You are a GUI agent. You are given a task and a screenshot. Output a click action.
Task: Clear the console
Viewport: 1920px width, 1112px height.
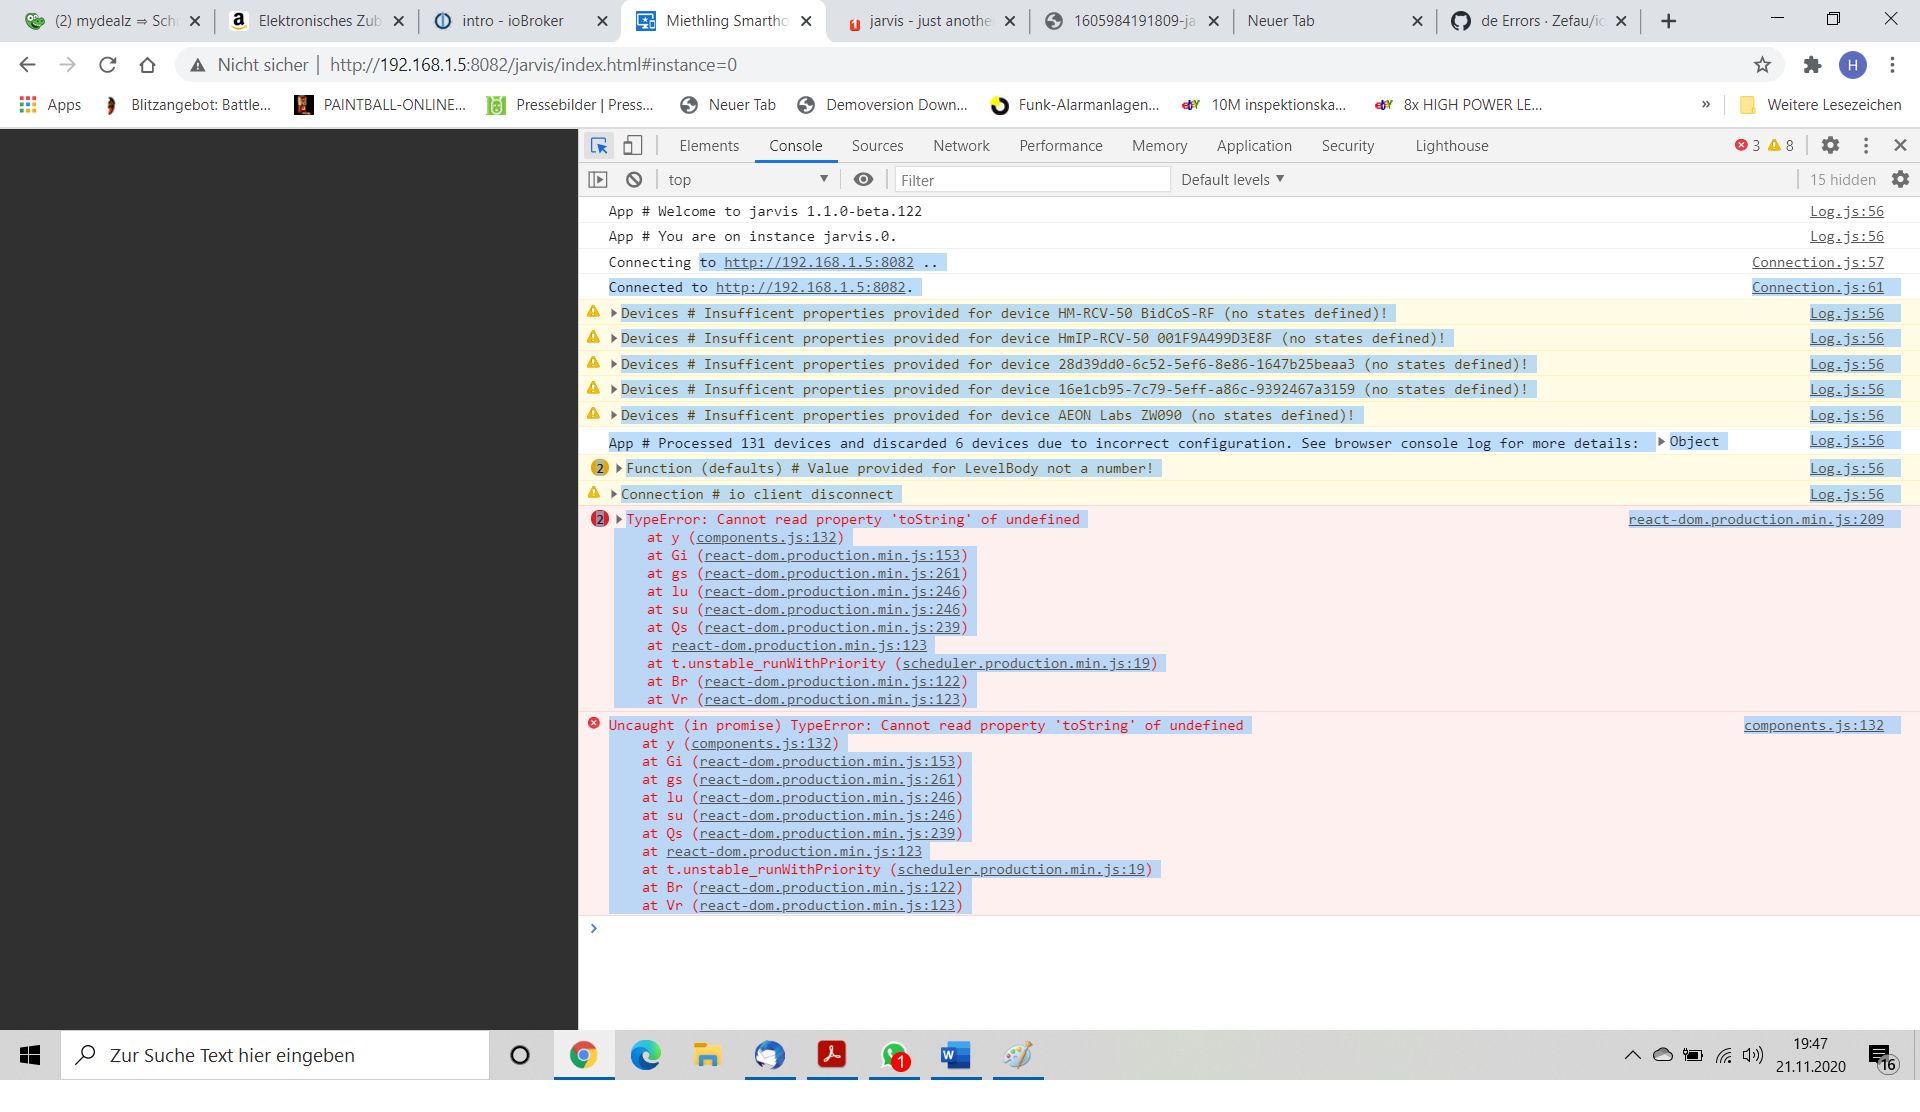tap(634, 180)
